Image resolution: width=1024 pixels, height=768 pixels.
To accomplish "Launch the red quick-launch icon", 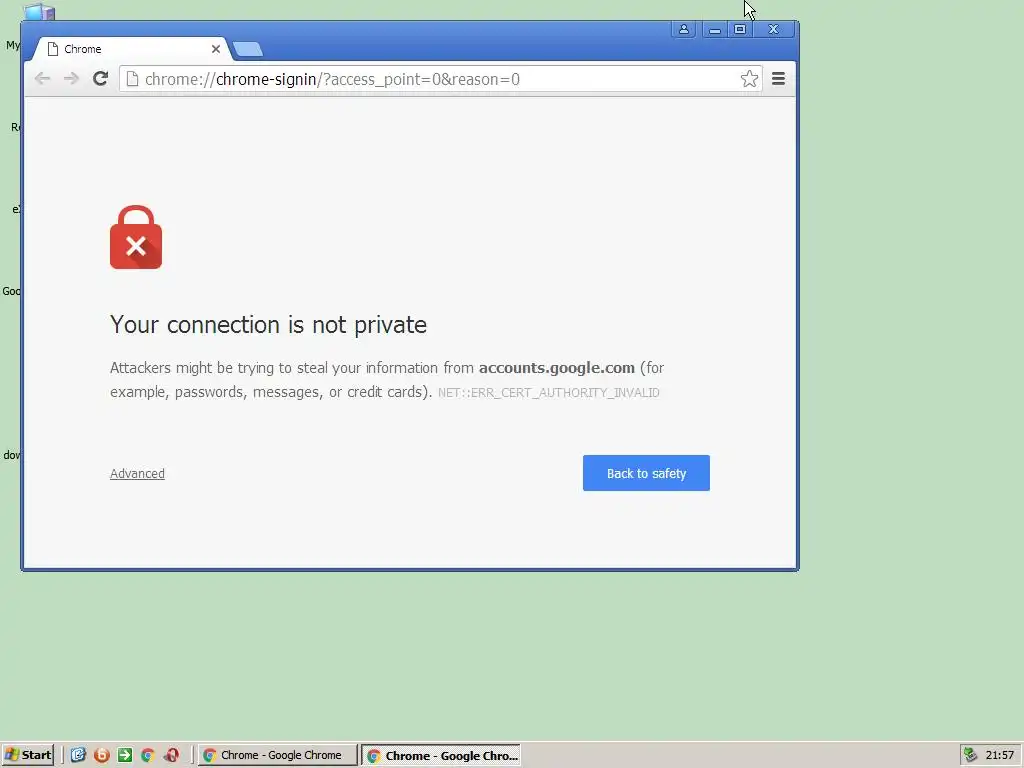I will click(171, 755).
